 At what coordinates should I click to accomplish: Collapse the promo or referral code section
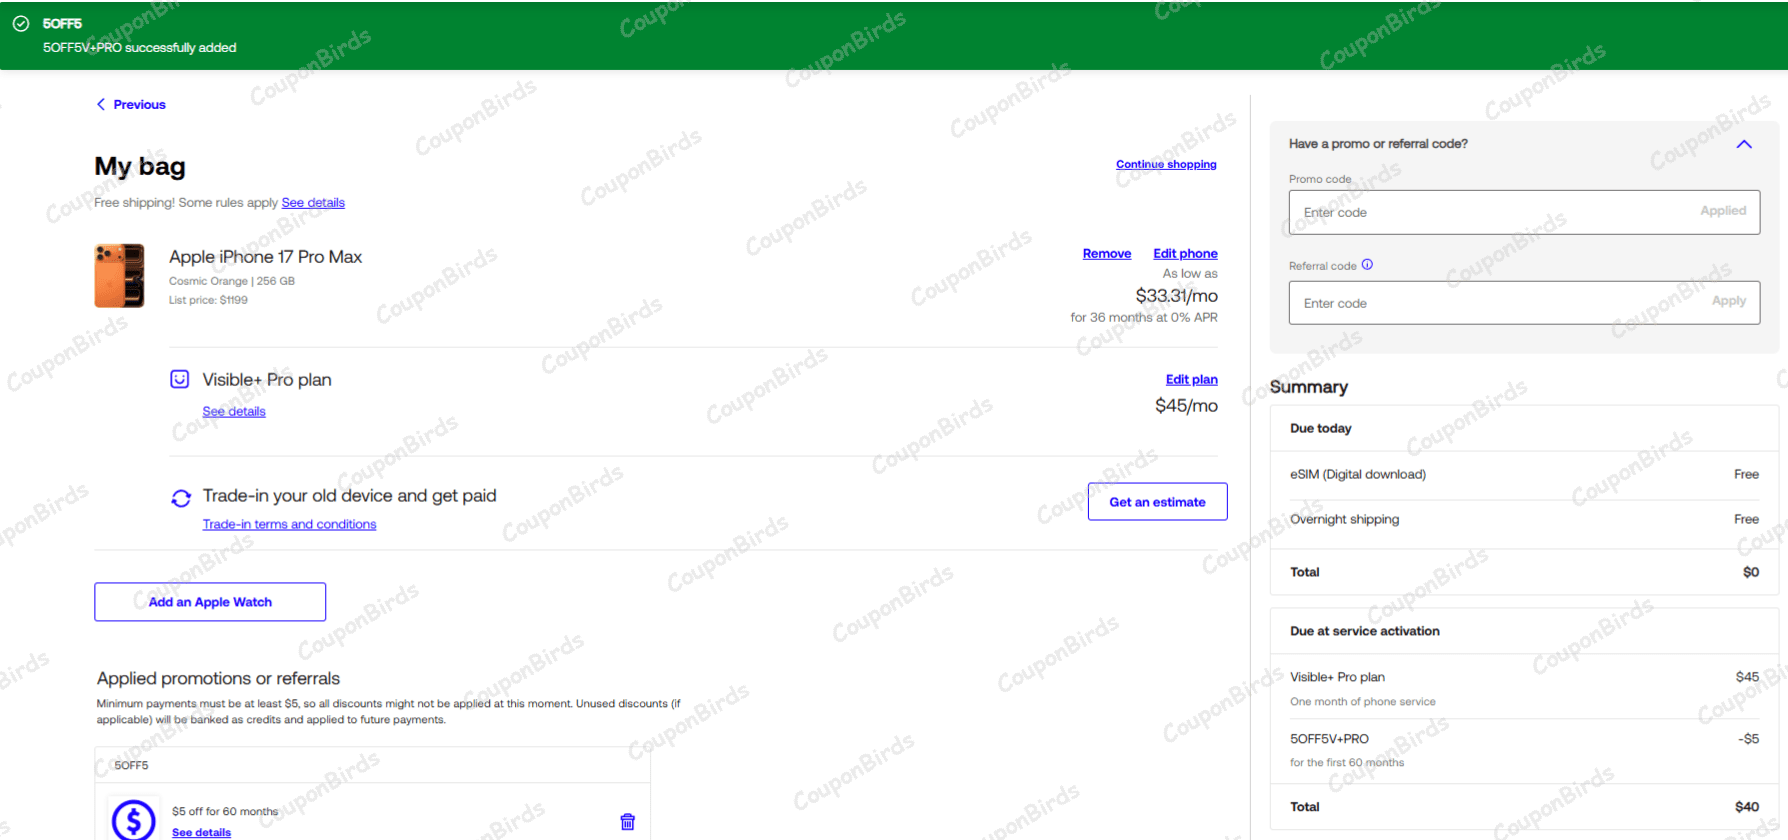[x=1744, y=144]
